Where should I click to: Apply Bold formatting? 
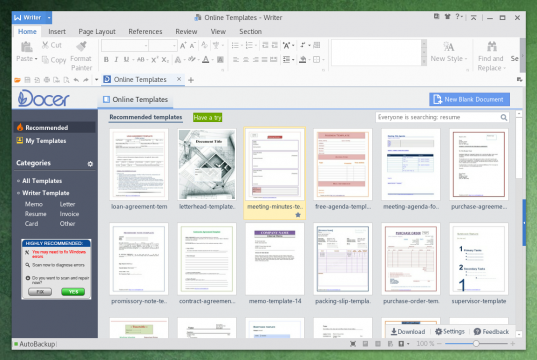pyautogui.click(x=106, y=60)
